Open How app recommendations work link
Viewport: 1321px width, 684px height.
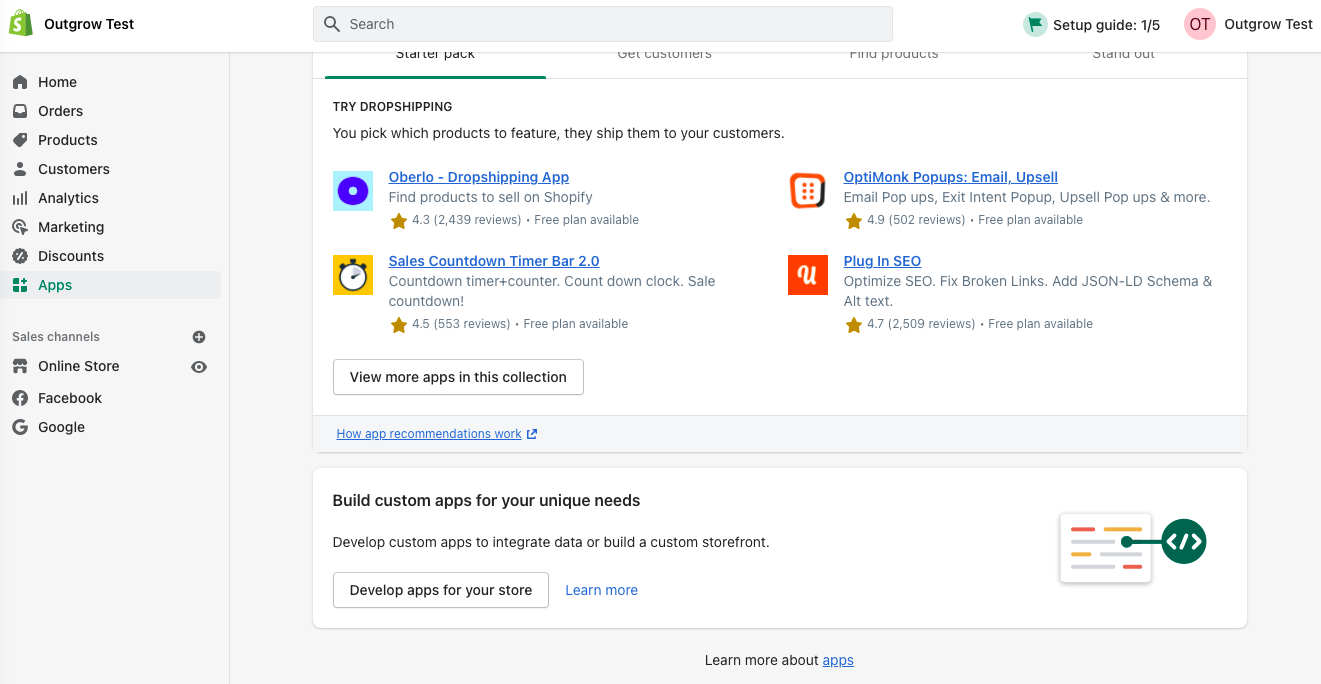429,434
